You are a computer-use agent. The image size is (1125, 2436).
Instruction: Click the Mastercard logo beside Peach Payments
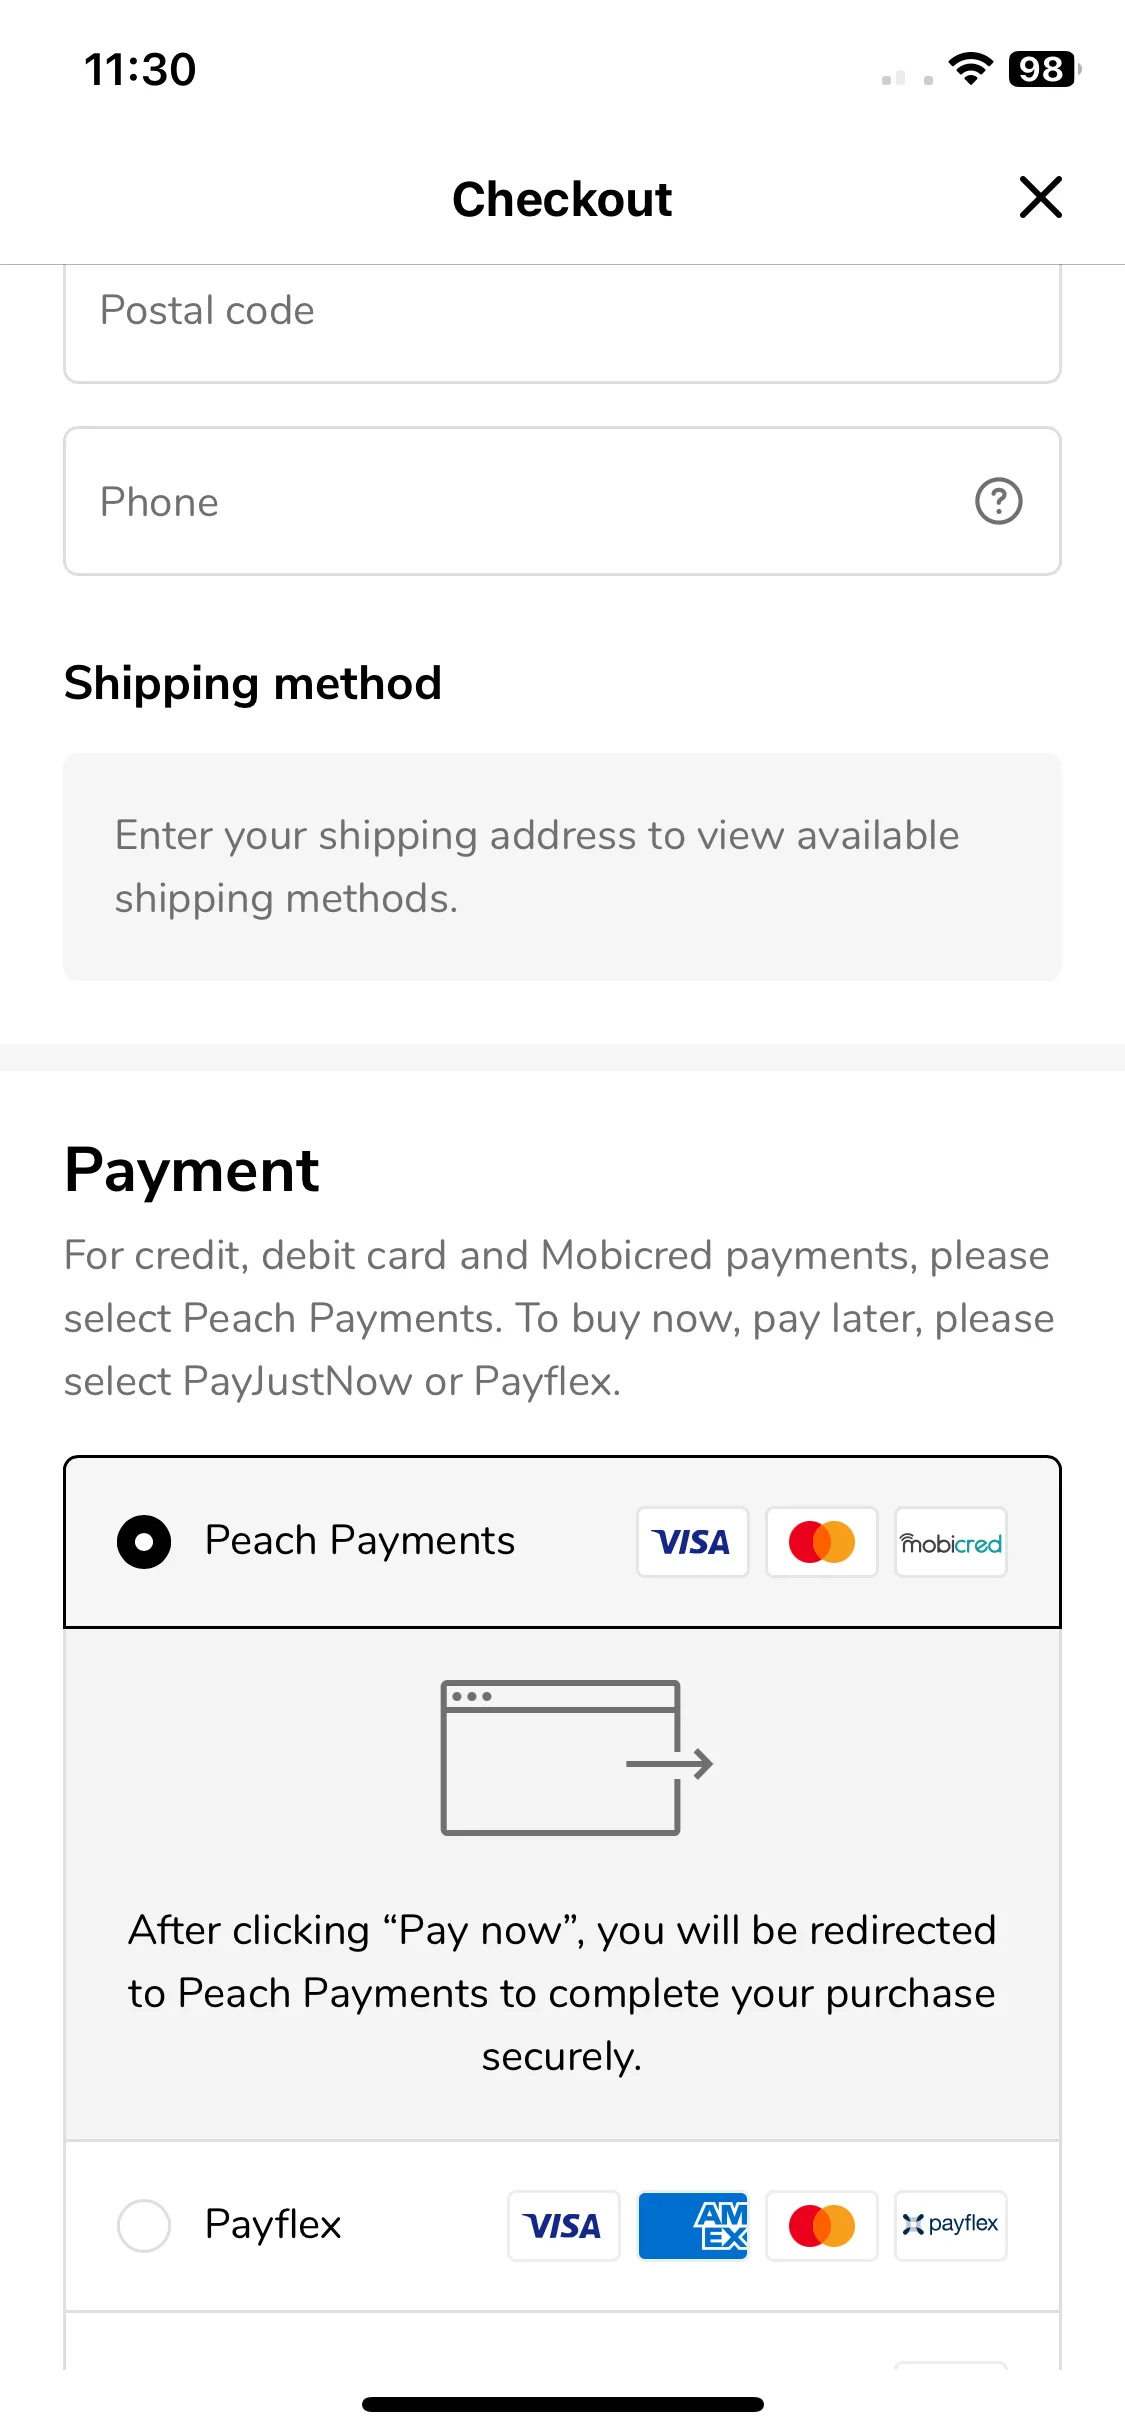click(x=821, y=1542)
